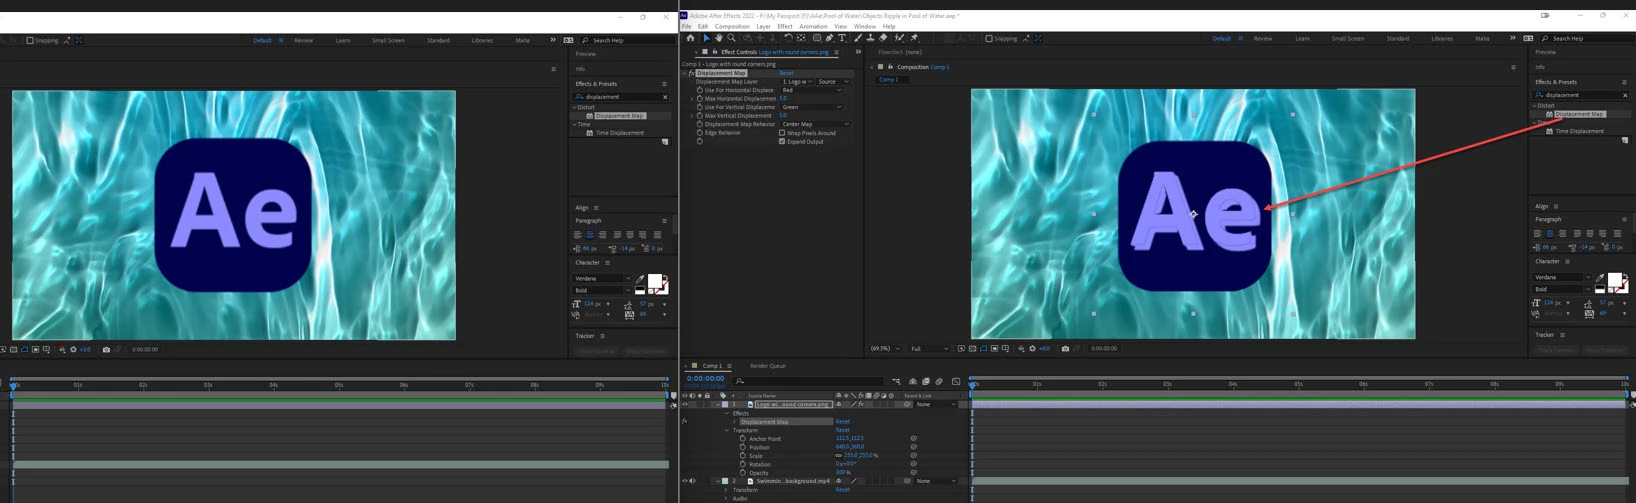Open the Composition menu

click(732, 26)
